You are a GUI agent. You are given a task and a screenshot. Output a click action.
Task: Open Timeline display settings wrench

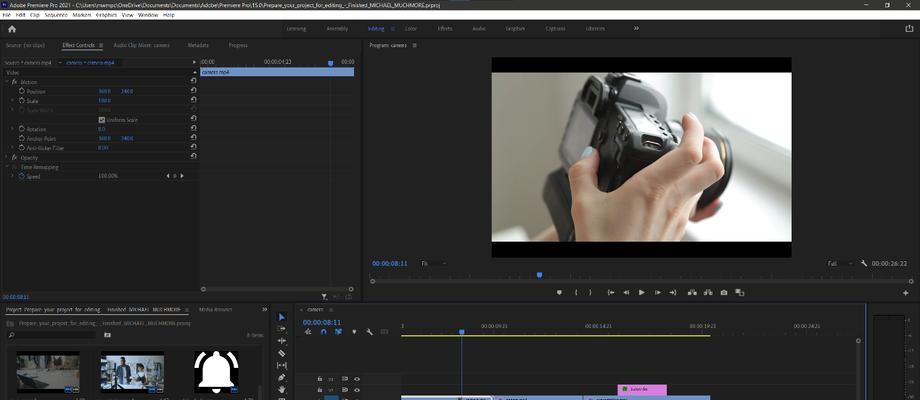click(x=369, y=331)
